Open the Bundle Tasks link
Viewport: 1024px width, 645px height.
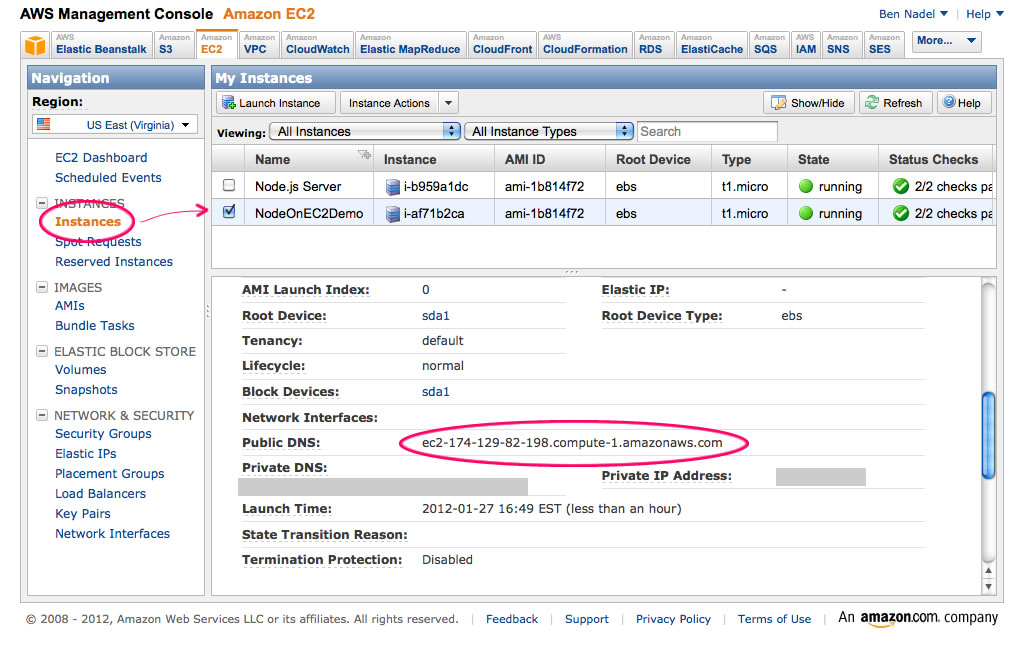(95, 325)
